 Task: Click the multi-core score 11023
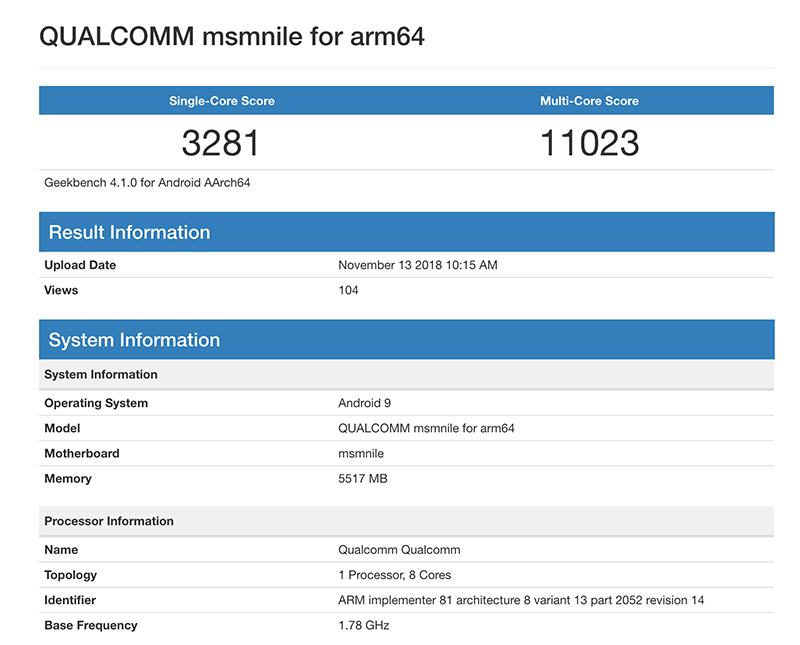[x=589, y=143]
